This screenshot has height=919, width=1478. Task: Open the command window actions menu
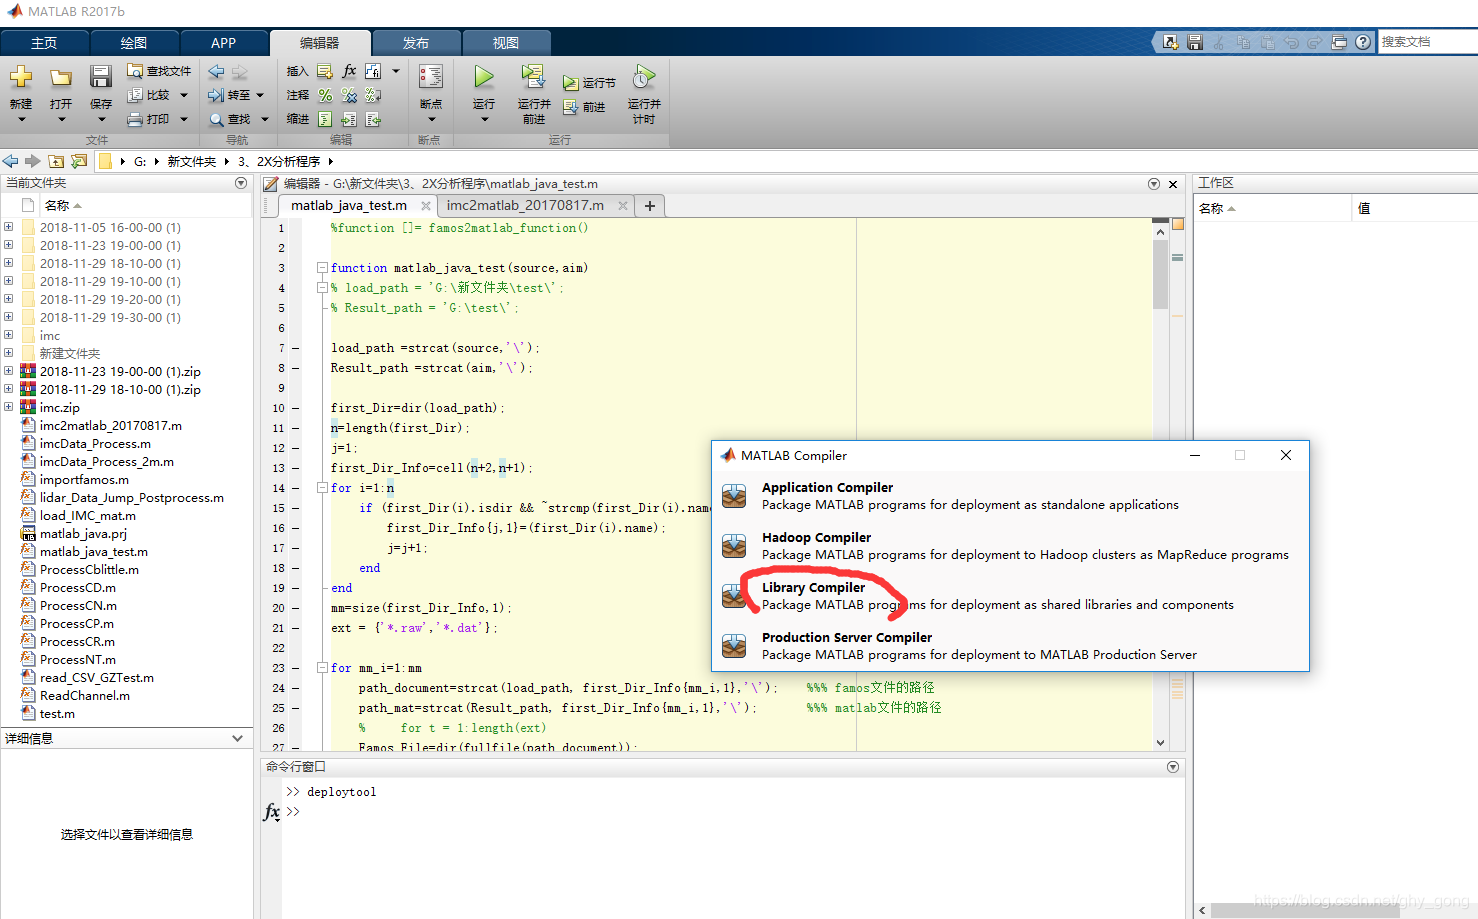tap(1173, 767)
